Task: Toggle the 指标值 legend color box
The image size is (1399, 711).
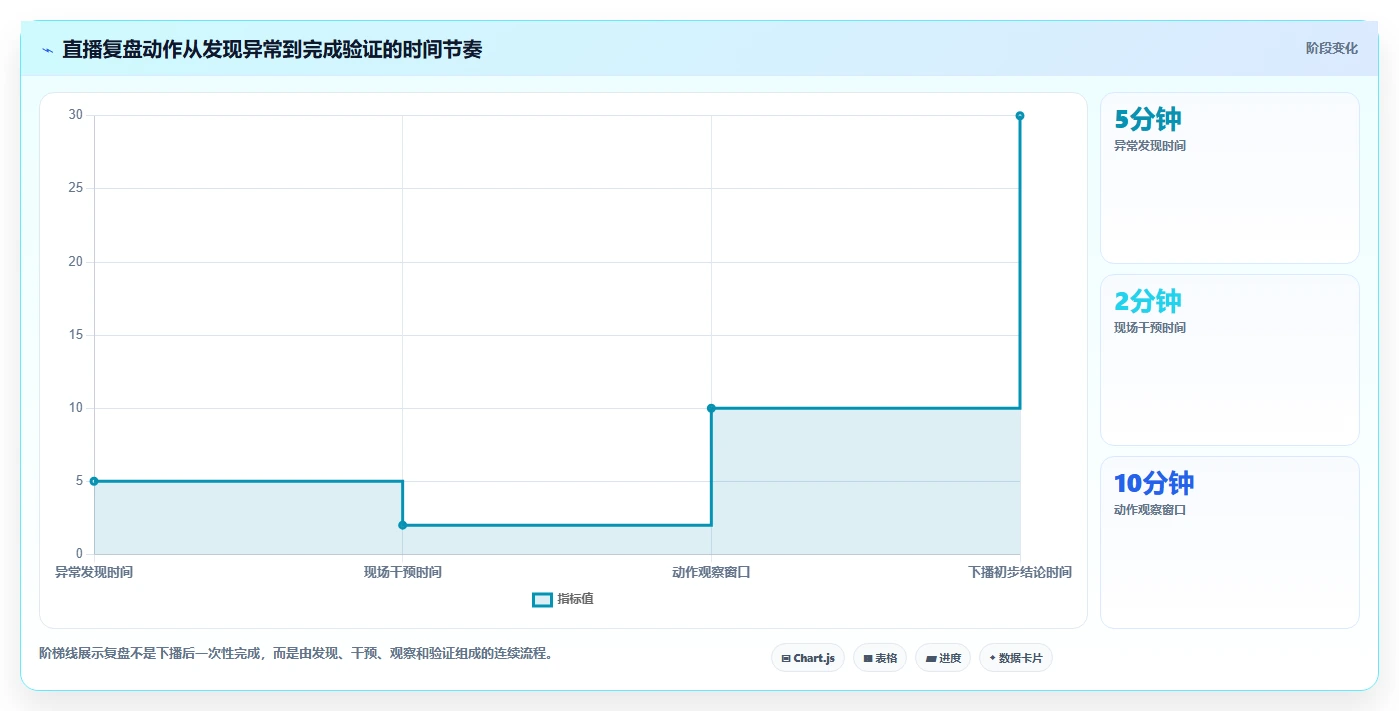Action: click(542, 600)
